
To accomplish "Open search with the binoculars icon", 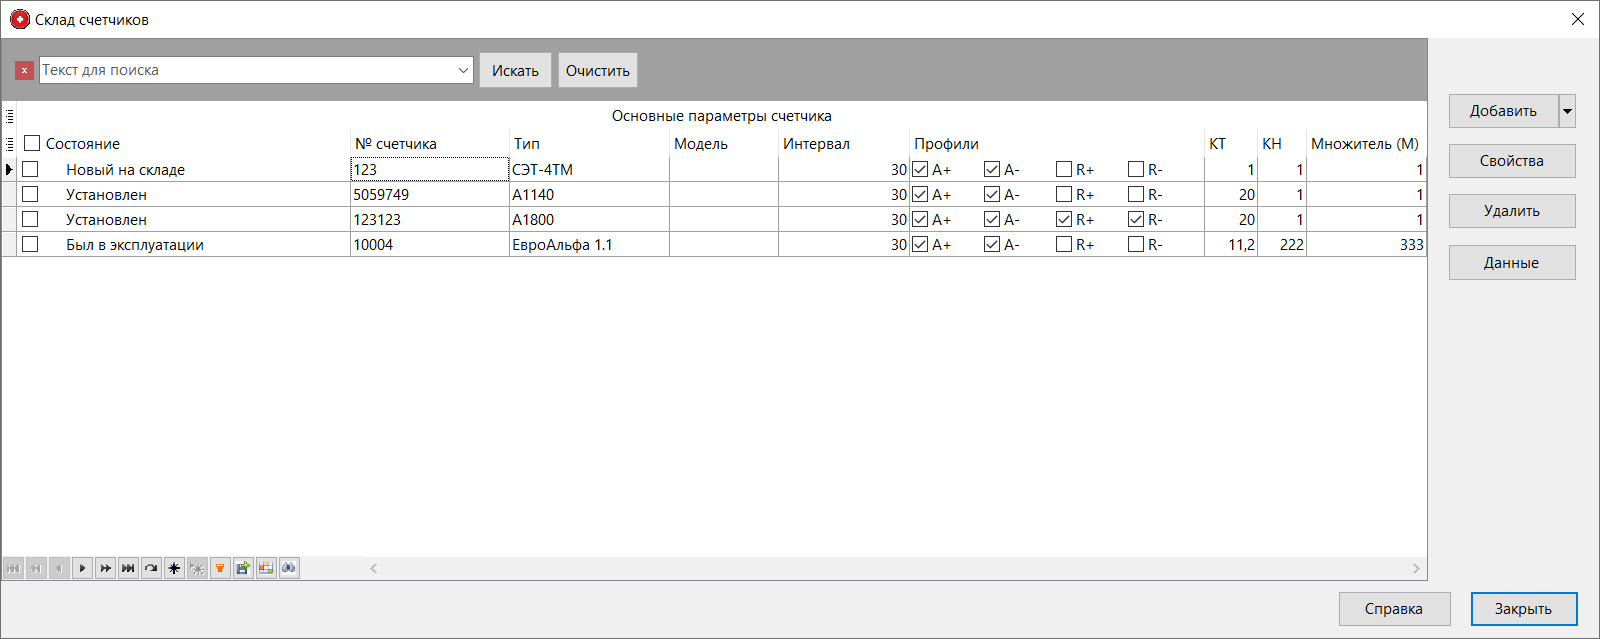I will 289,568.
